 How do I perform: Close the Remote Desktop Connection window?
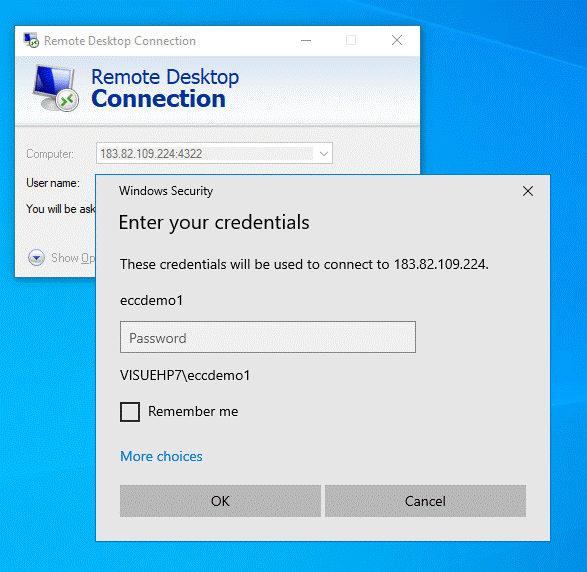pos(397,40)
